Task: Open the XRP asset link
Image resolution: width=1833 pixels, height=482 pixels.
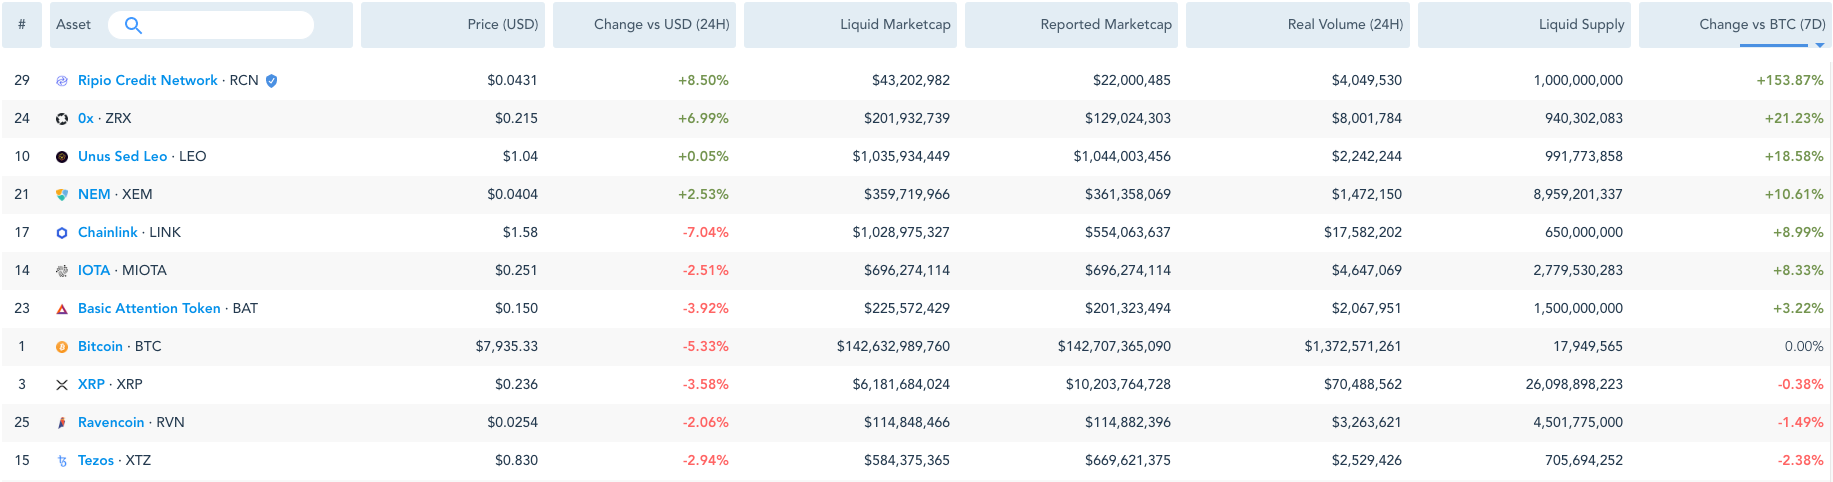Action: pos(91,384)
